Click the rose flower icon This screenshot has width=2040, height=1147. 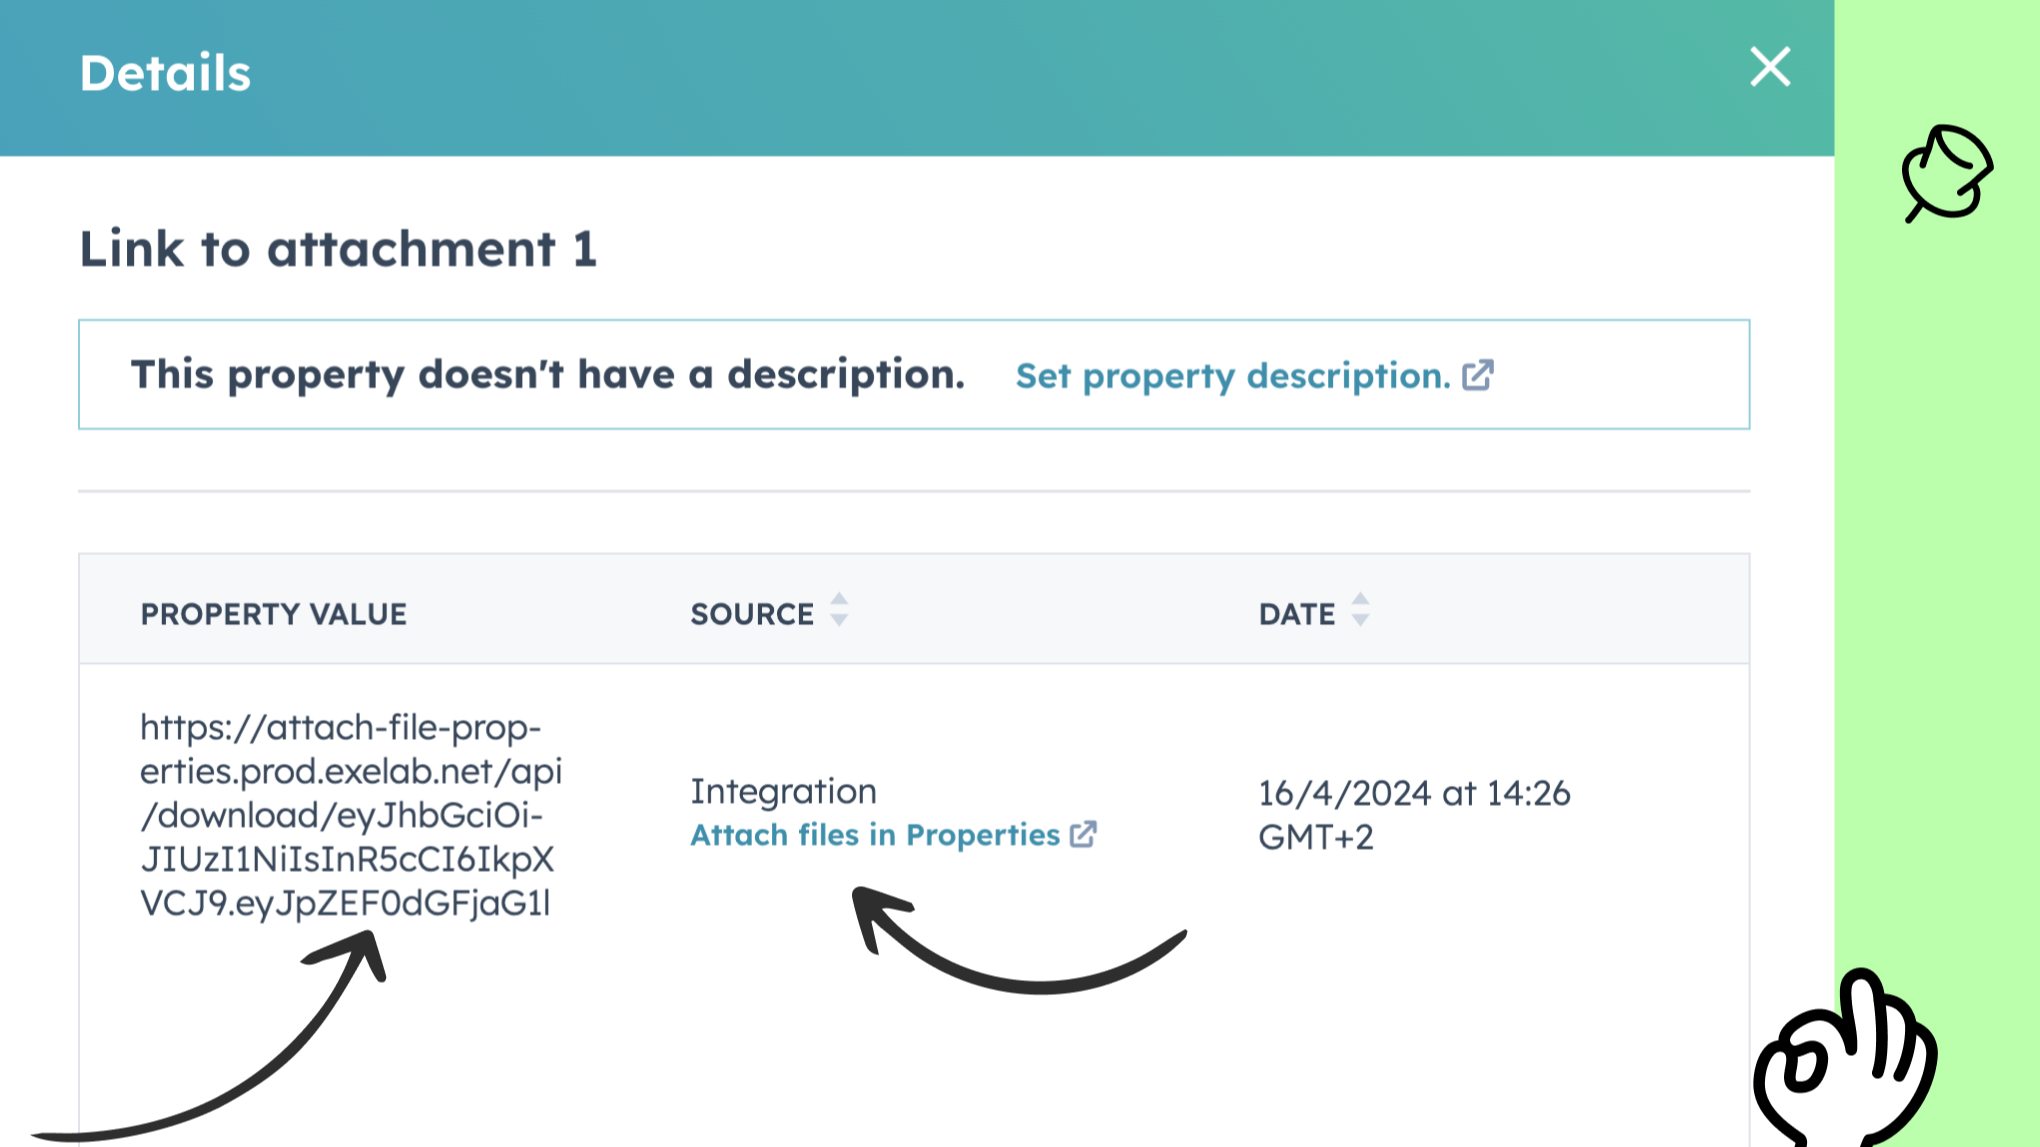pos(1946,173)
